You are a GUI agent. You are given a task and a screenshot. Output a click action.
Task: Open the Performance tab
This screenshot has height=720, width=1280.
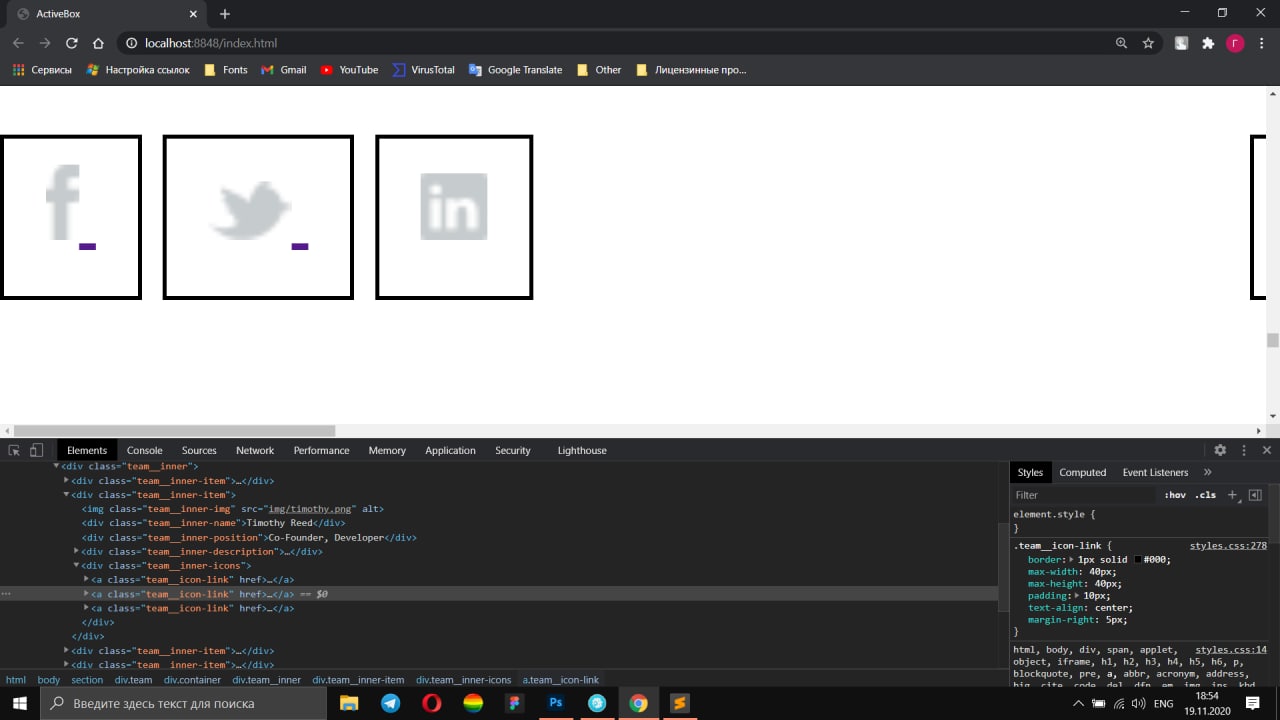tap(322, 450)
